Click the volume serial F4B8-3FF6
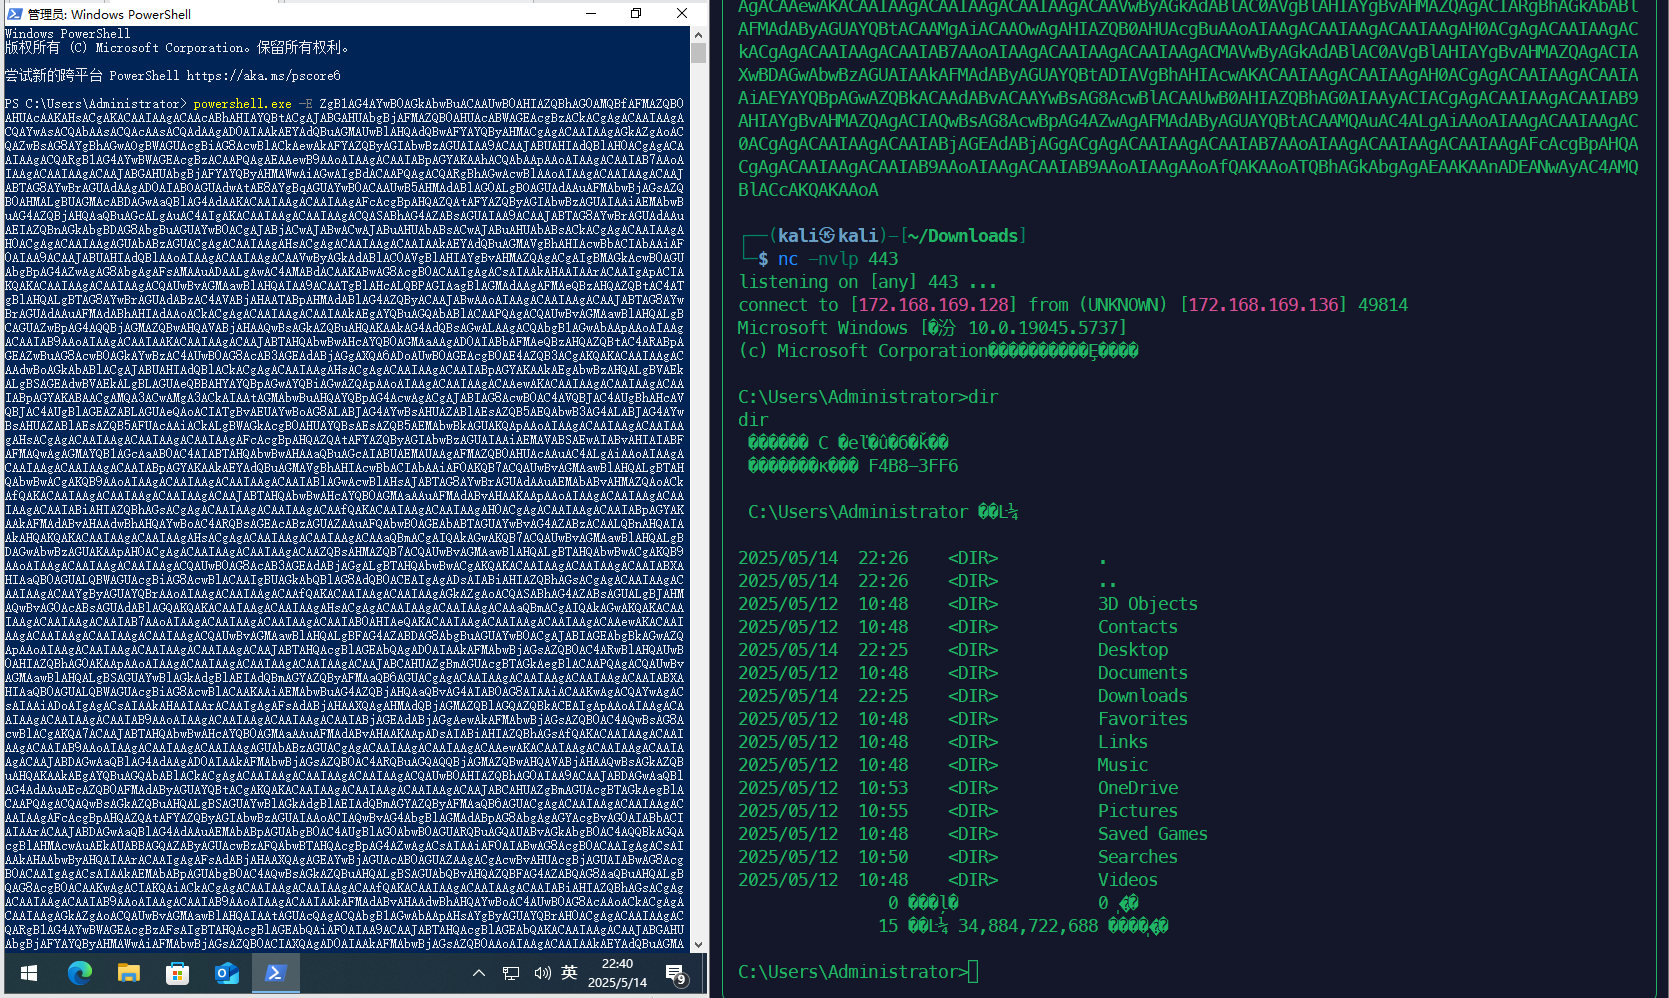Viewport: 1669px width, 998px height. coord(913,466)
